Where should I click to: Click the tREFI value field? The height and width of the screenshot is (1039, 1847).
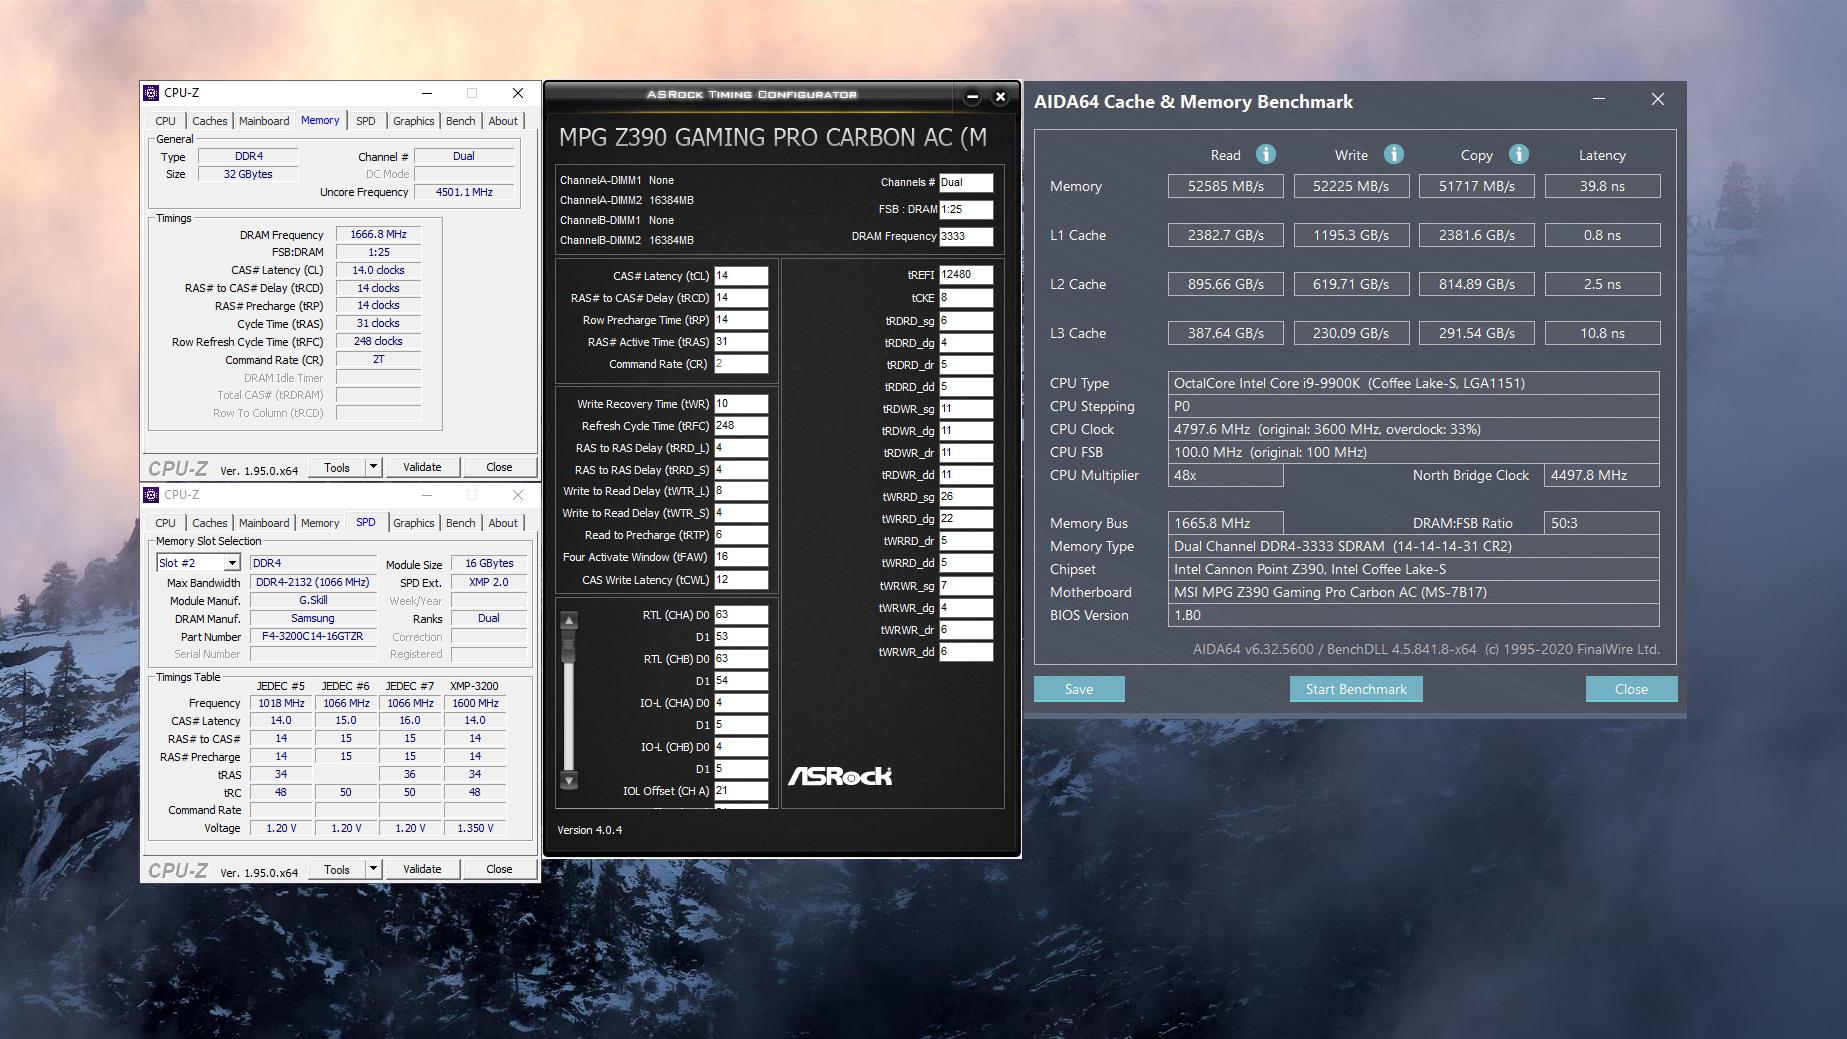coord(966,274)
